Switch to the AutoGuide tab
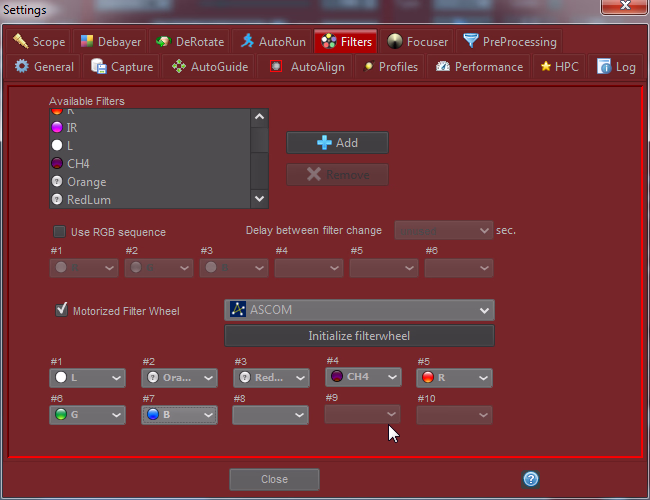This screenshot has width=650, height=500. pos(209,67)
